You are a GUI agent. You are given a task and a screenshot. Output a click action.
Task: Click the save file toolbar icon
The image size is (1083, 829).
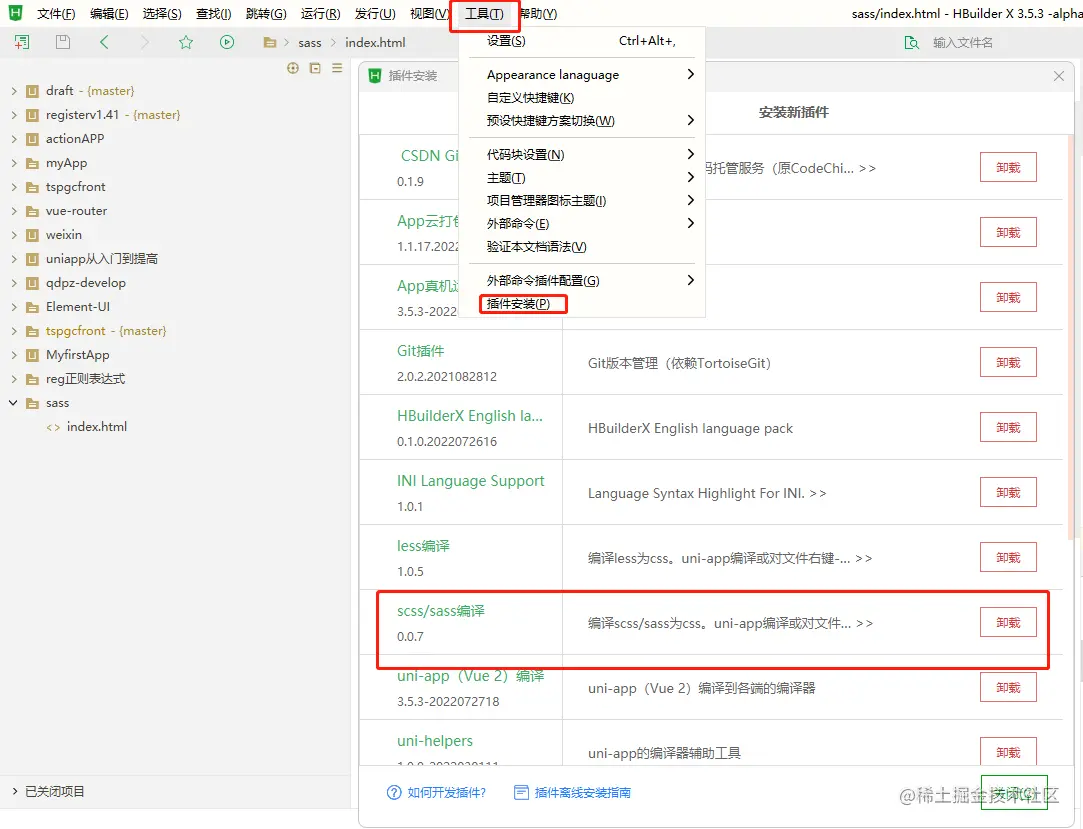63,42
